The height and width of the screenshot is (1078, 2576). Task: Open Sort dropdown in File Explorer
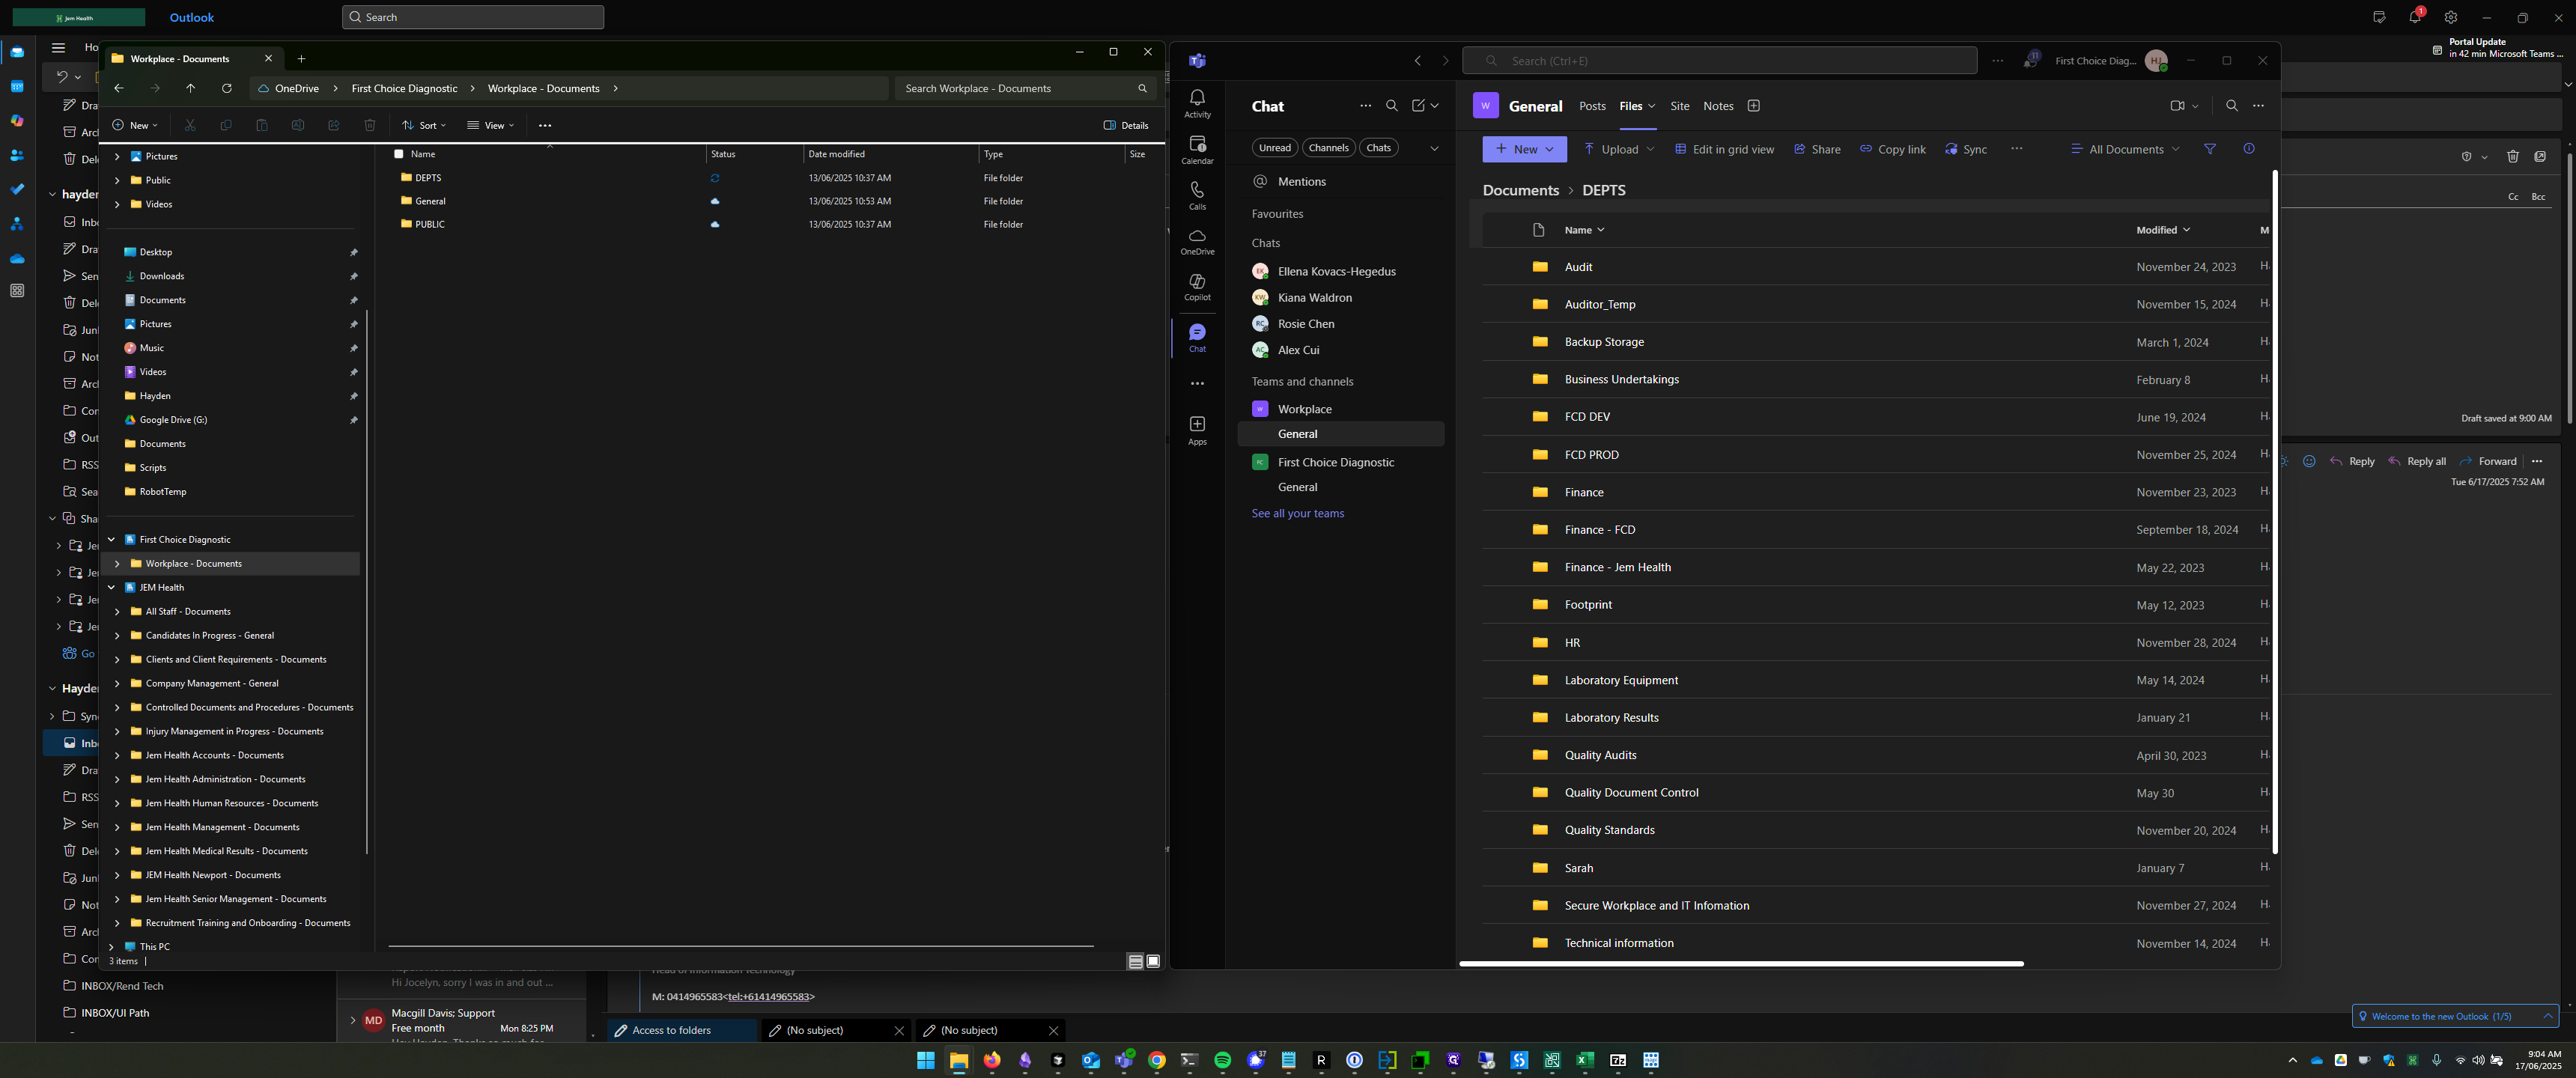point(424,125)
